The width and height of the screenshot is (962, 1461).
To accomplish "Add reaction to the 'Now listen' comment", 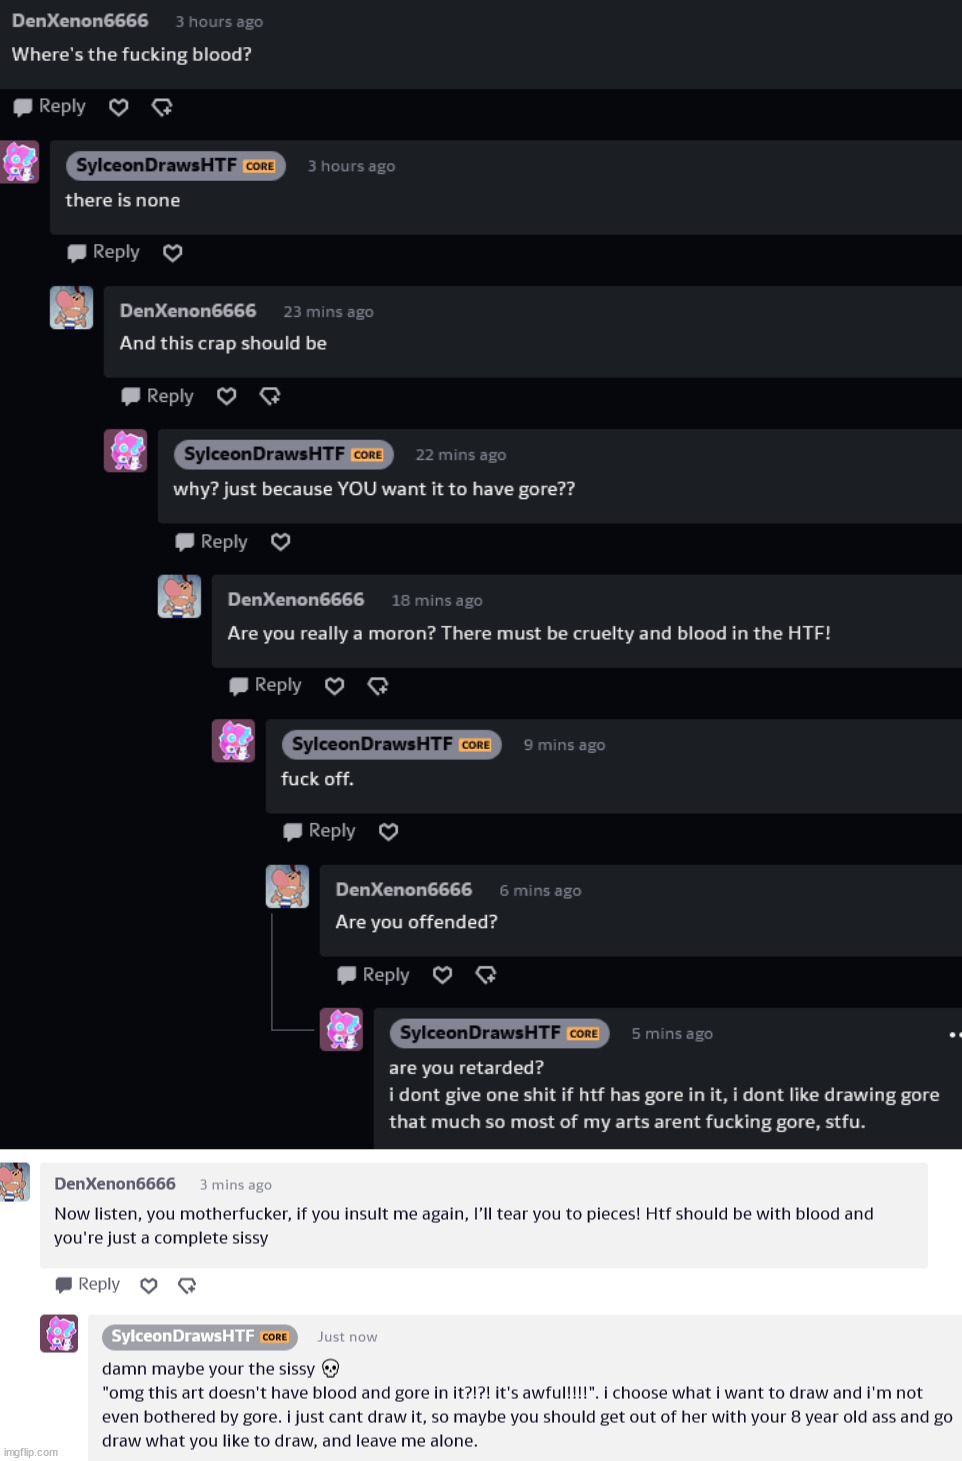I will click(x=187, y=1285).
